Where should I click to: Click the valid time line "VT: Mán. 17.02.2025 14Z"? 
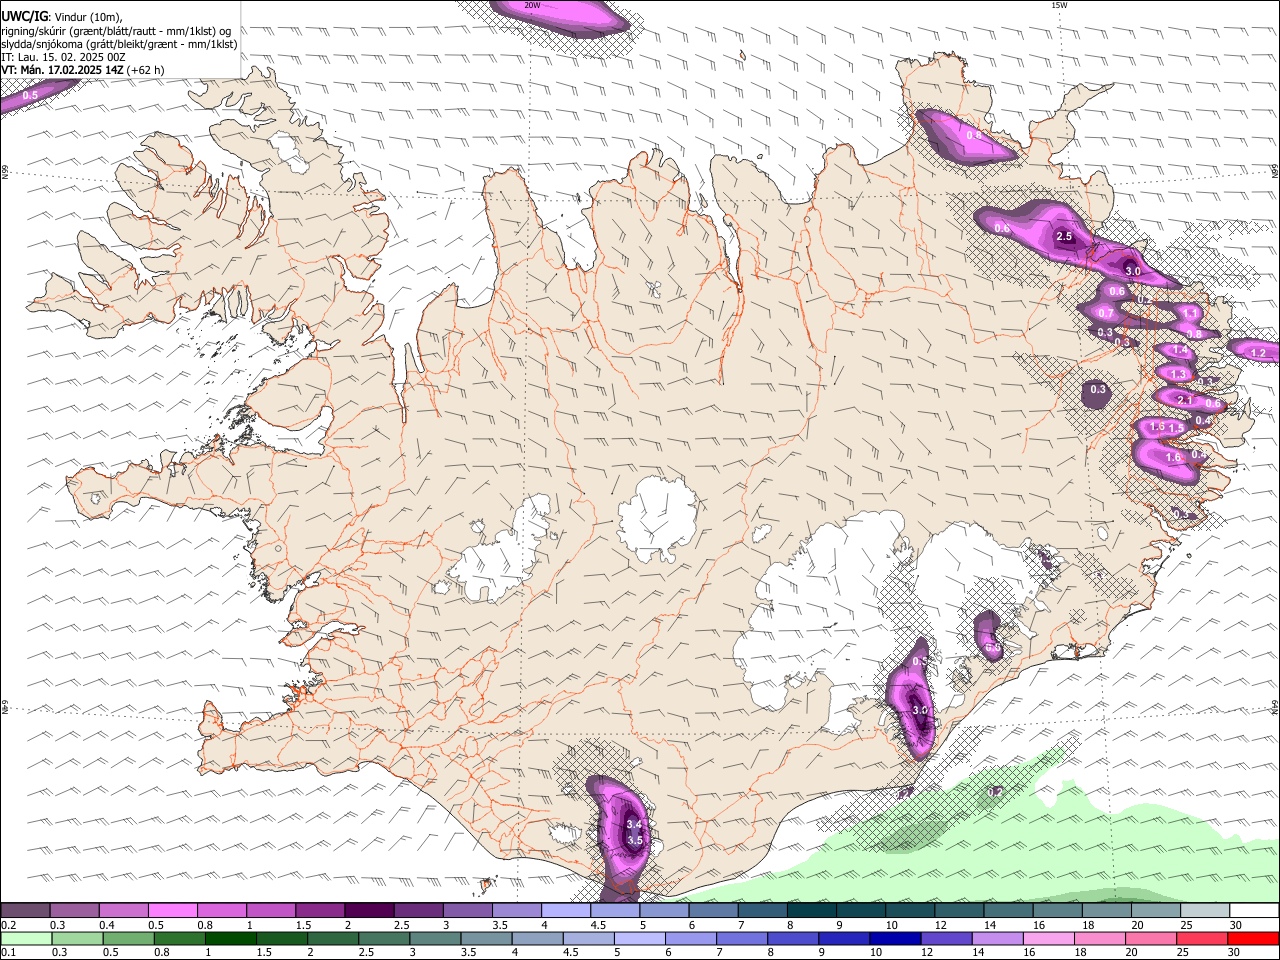click(62, 70)
